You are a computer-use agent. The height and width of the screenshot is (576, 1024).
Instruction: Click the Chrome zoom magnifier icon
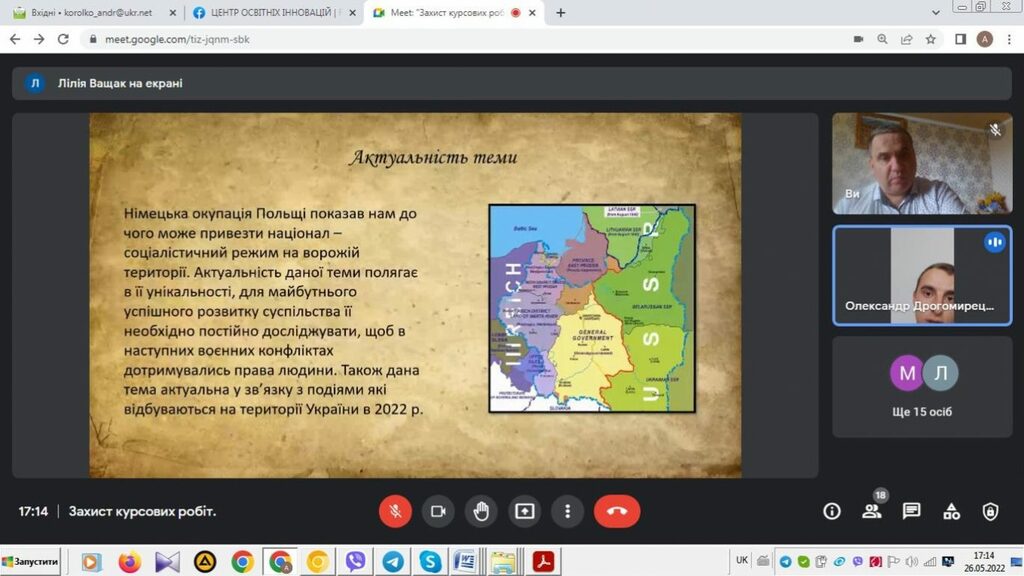882,39
